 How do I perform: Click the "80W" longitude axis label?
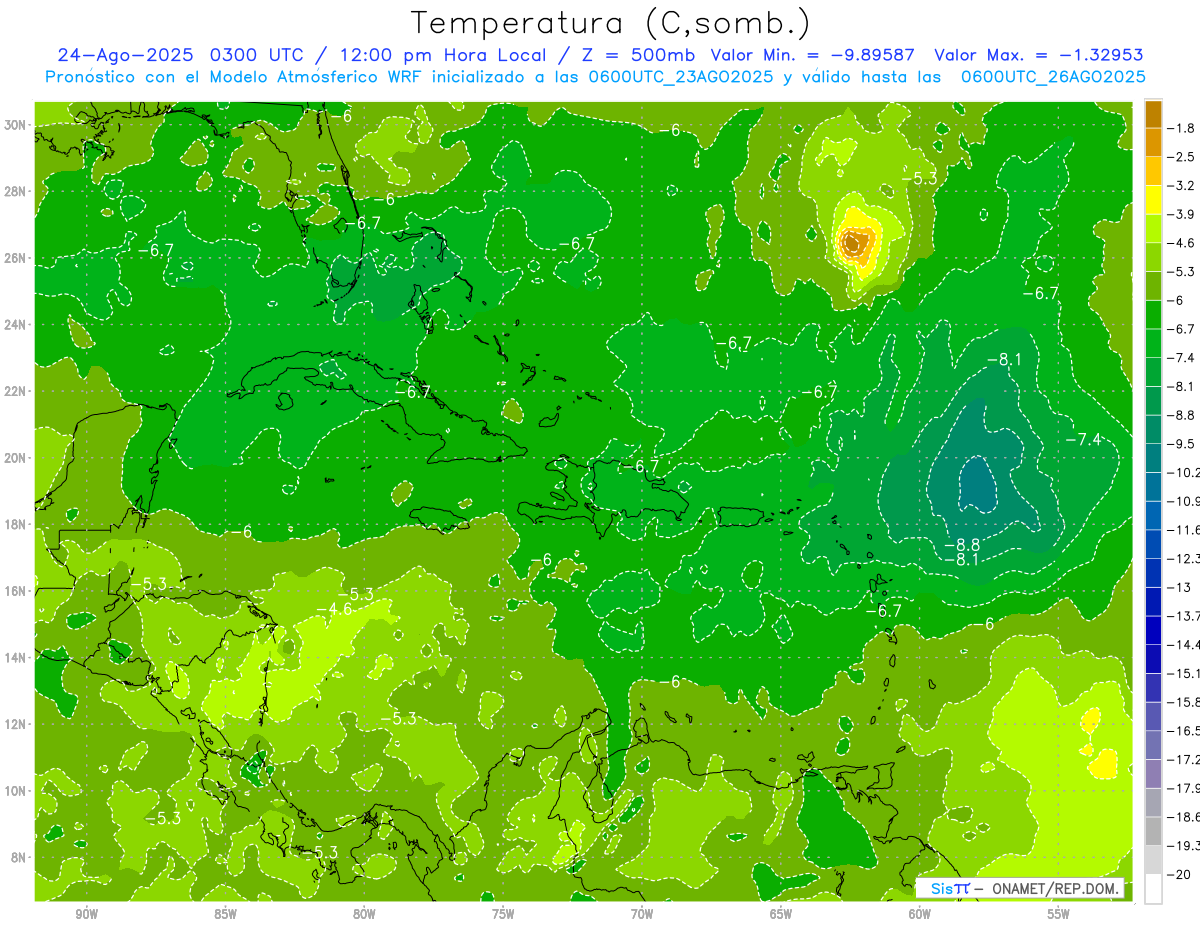(x=364, y=914)
